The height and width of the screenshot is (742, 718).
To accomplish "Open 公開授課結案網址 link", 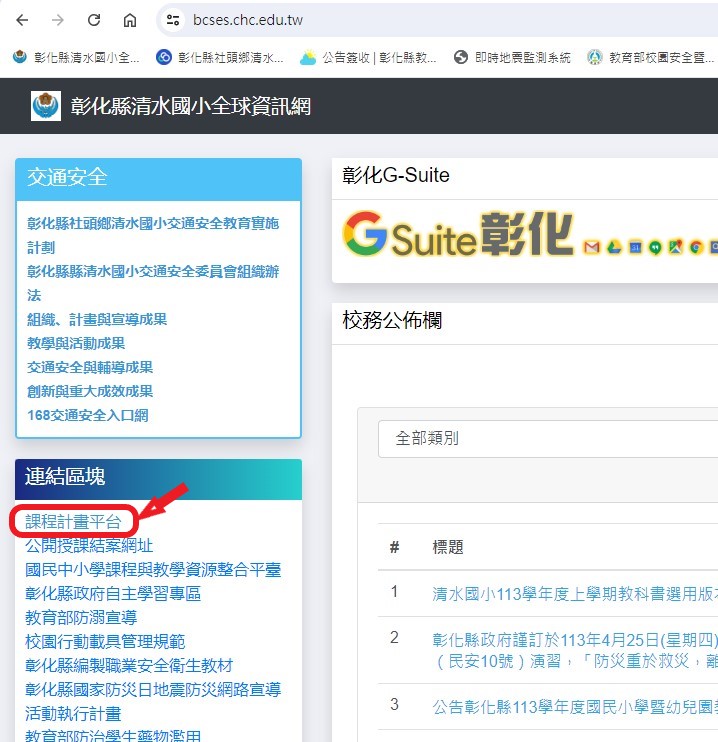I will pos(89,546).
